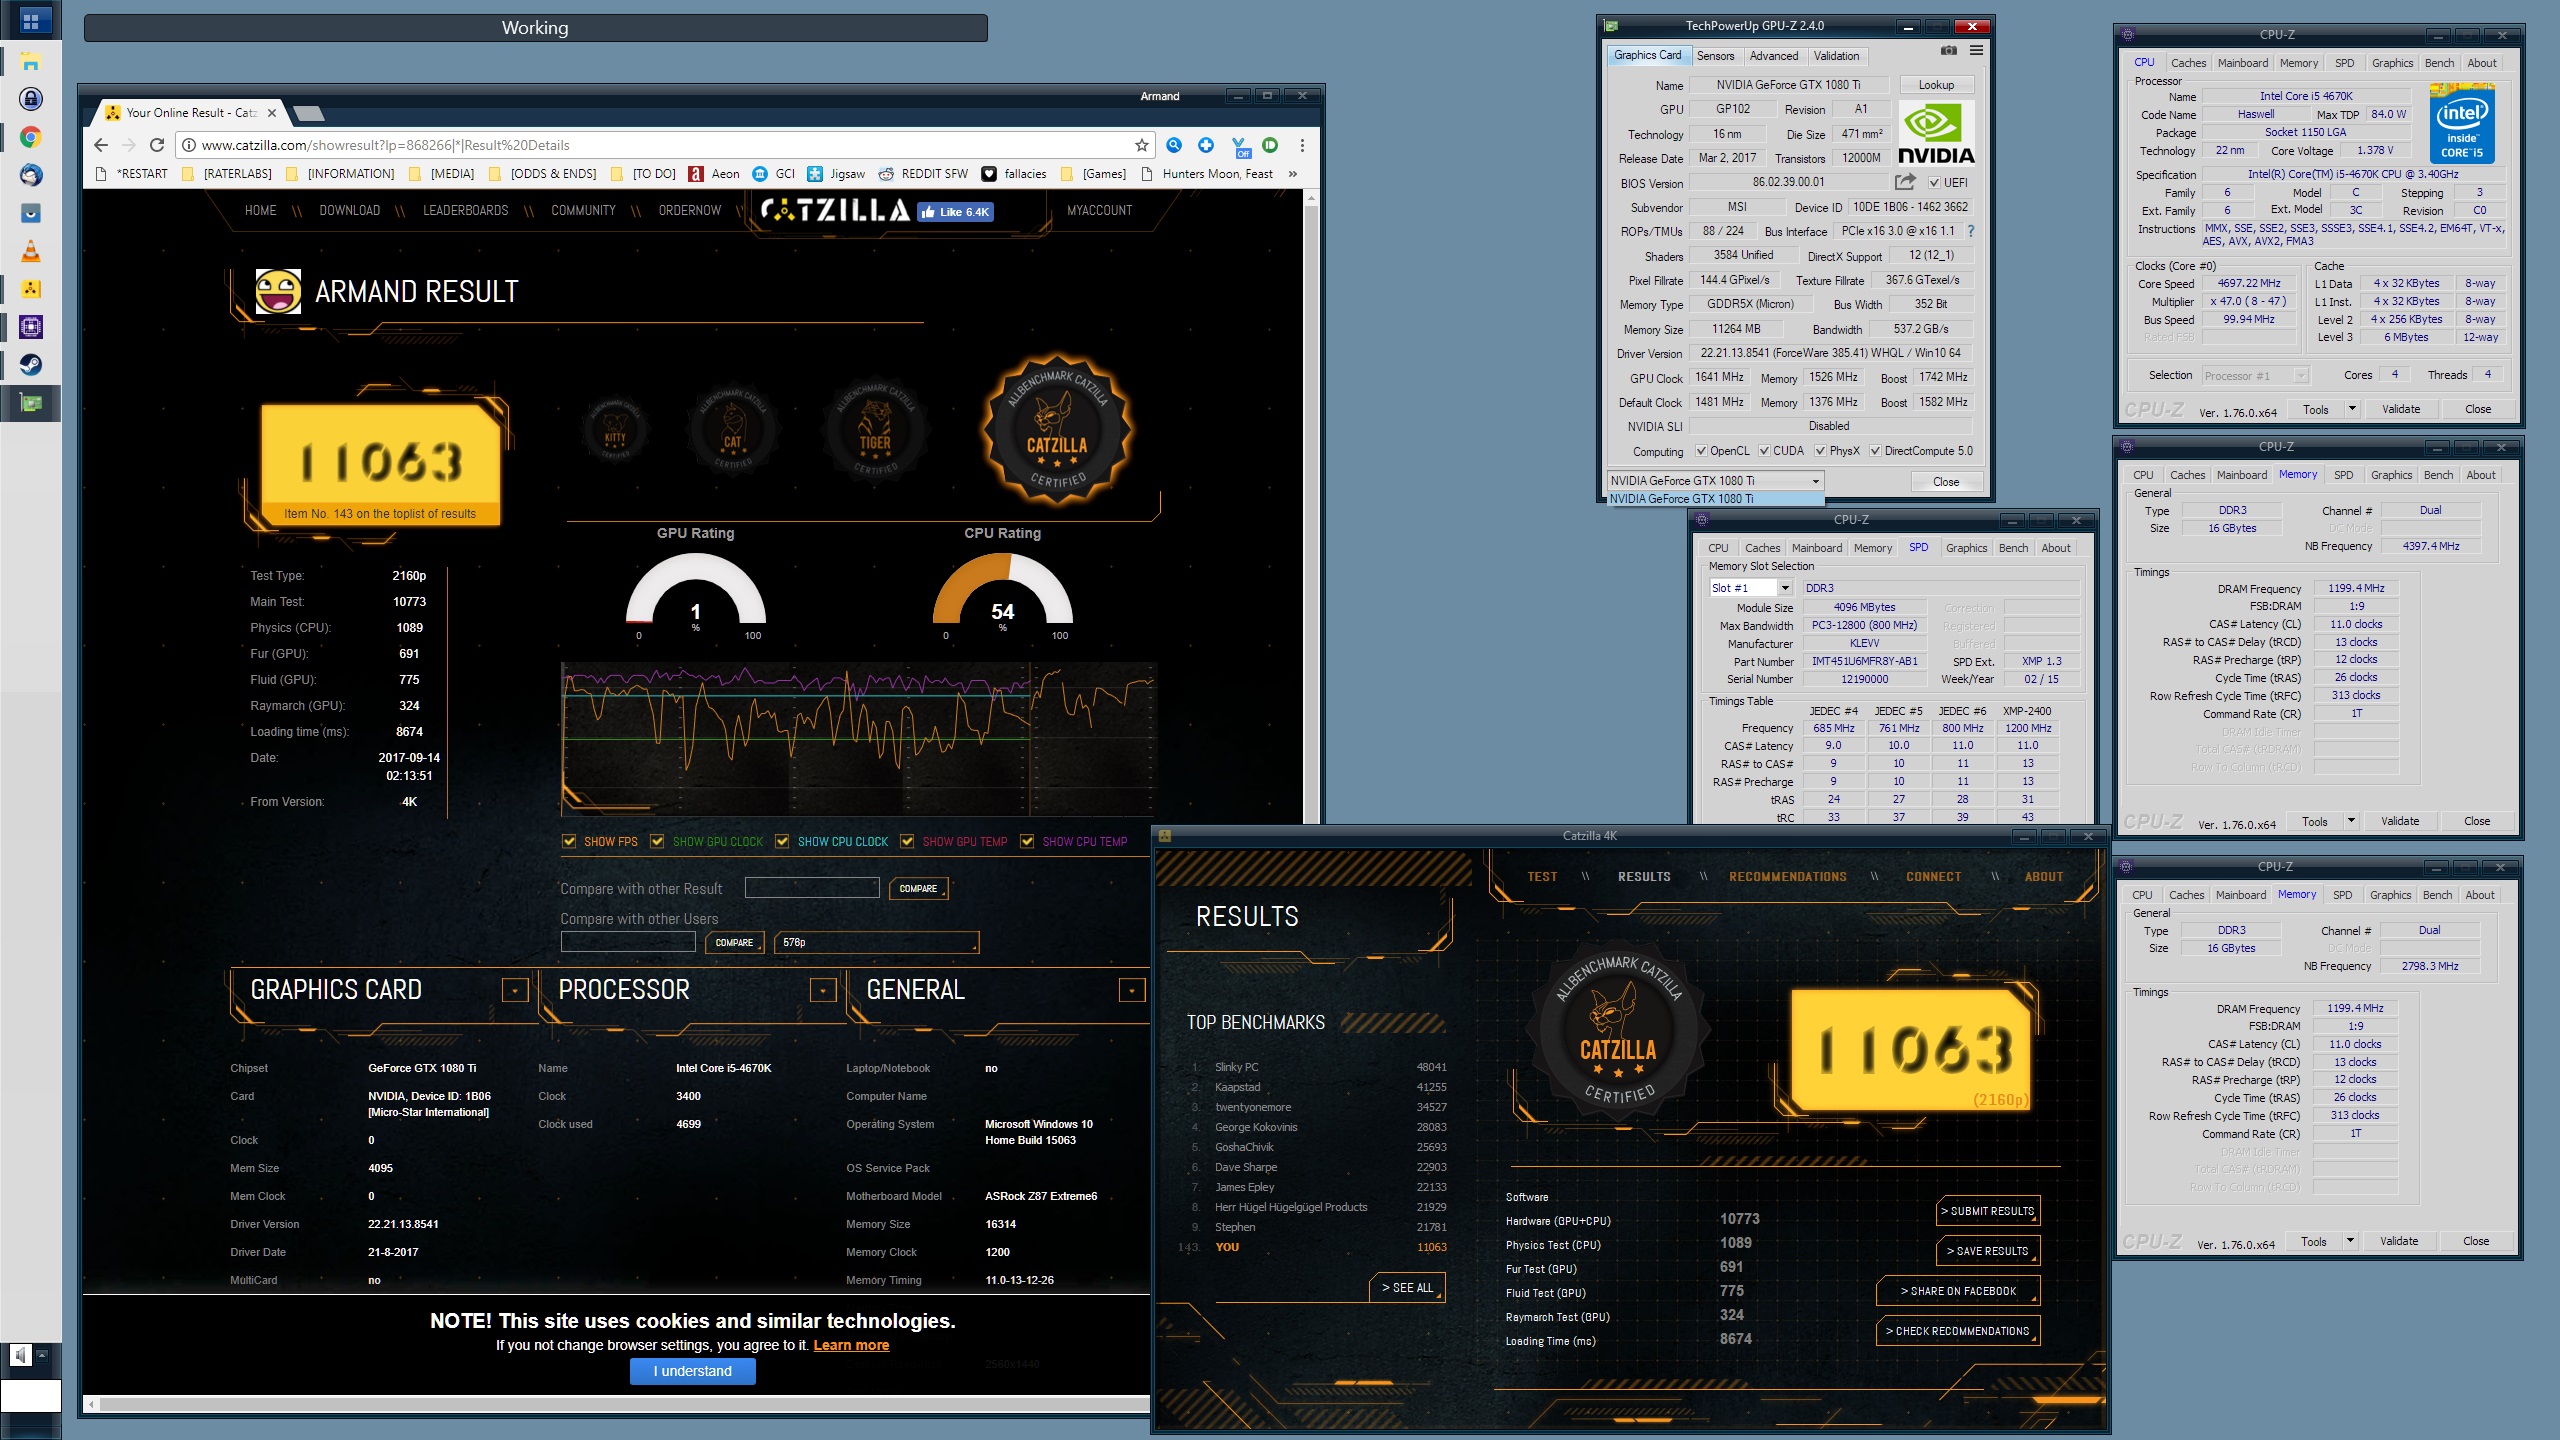Reload the Catzilla result page
The height and width of the screenshot is (1440, 2560).
pos(157,145)
